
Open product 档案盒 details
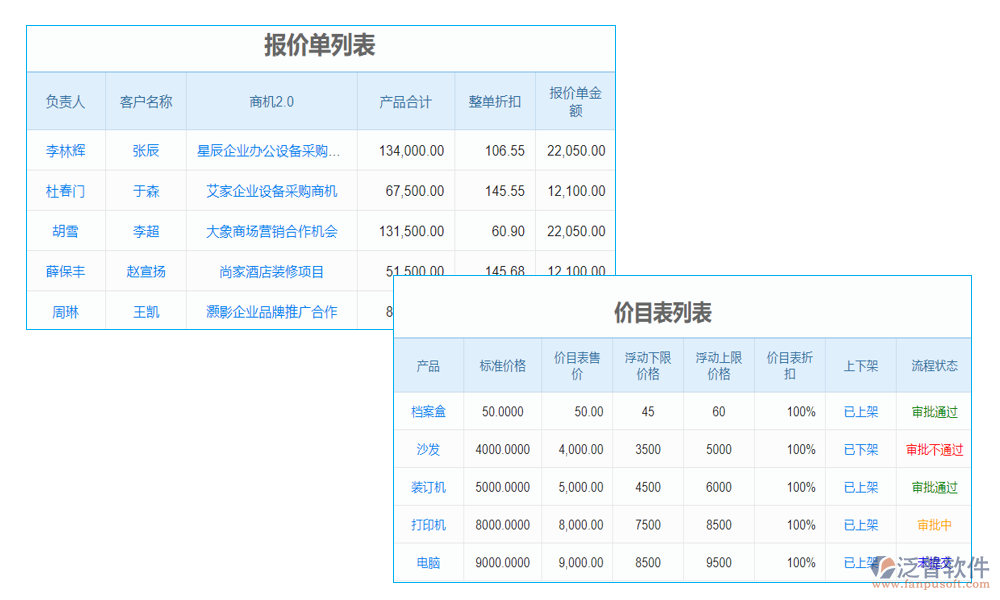pos(428,411)
